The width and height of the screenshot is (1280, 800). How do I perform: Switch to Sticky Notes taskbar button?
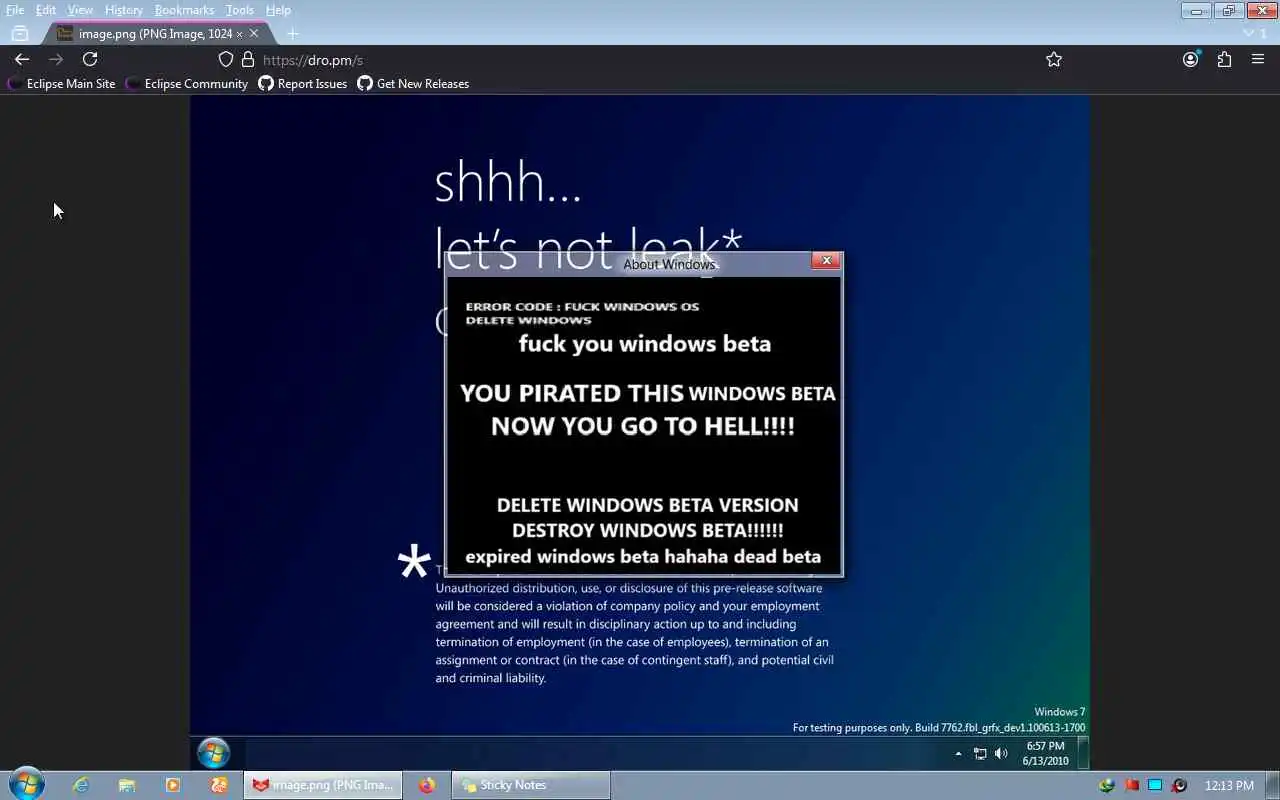(x=530, y=785)
